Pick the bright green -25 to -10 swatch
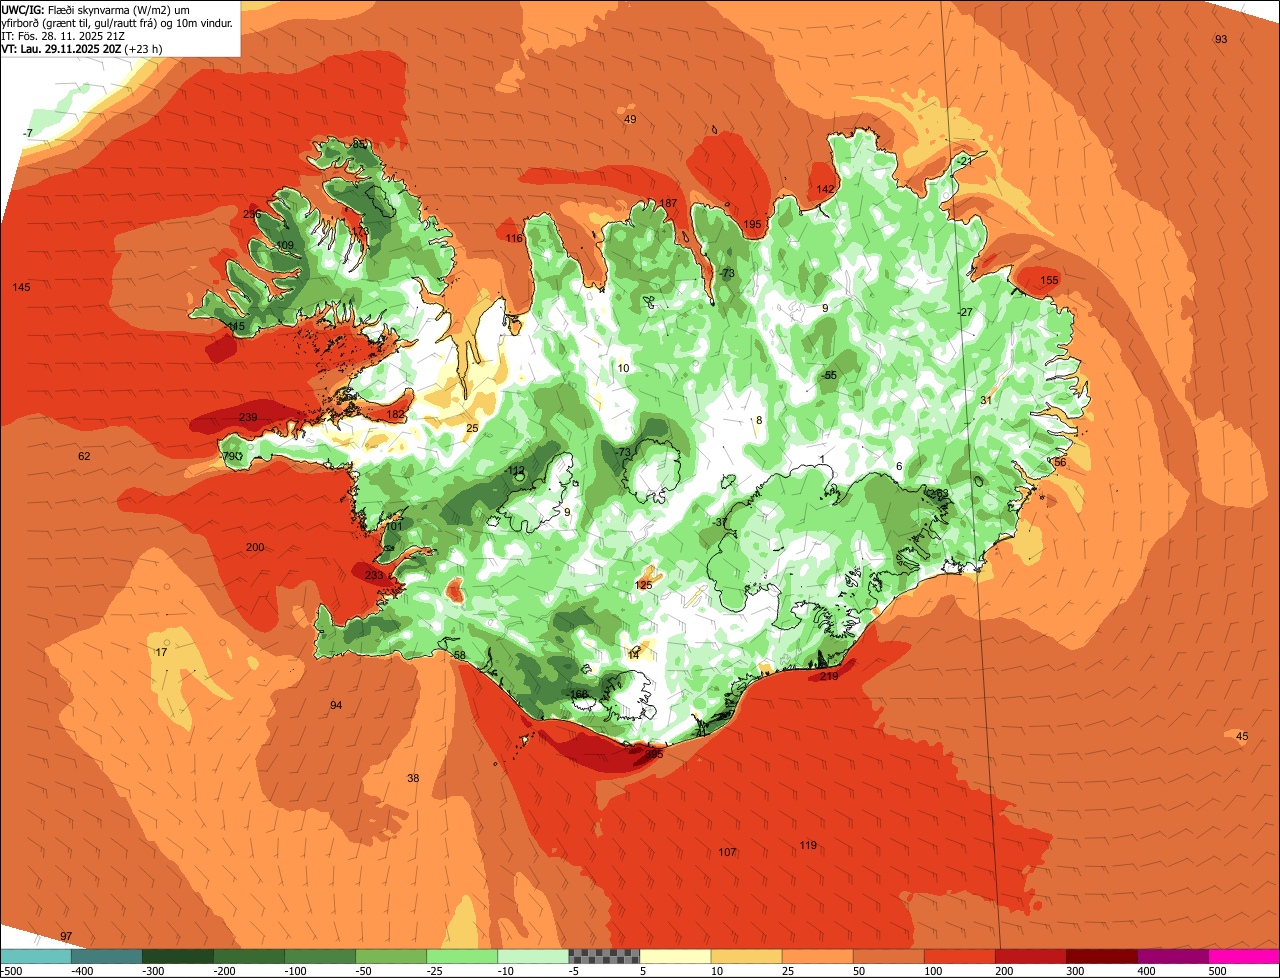Image resolution: width=1280 pixels, height=978 pixels. [x=461, y=956]
